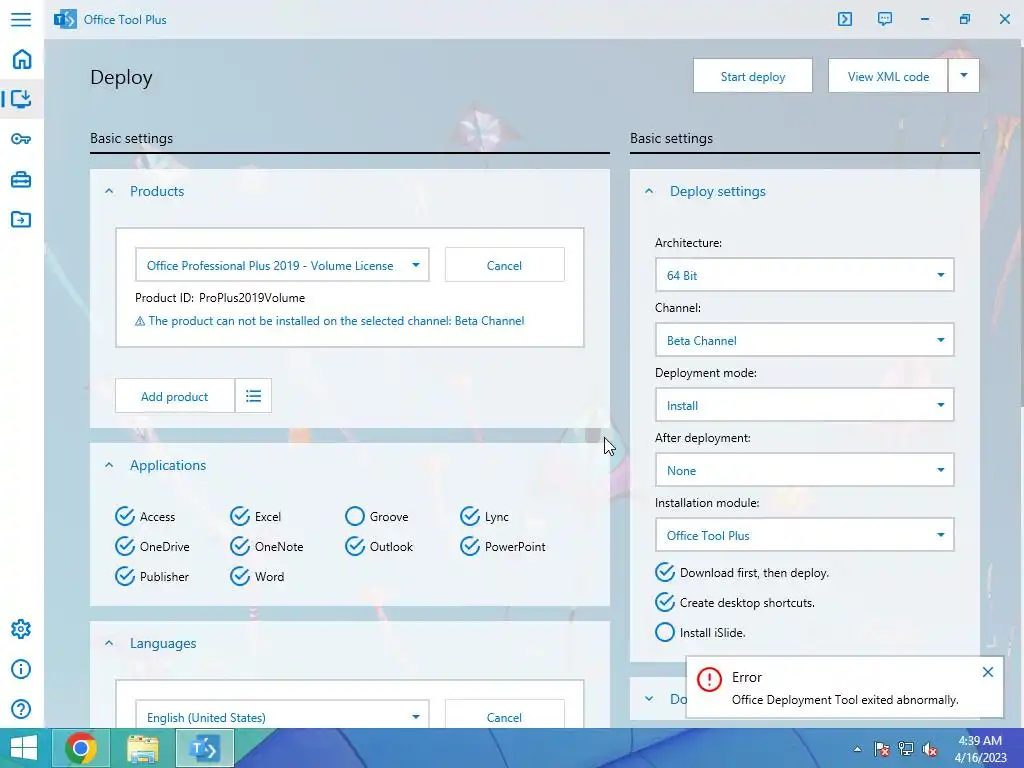Open the Deployment mode Install dropdown
Image resolution: width=1024 pixels, height=768 pixels.
coord(805,405)
